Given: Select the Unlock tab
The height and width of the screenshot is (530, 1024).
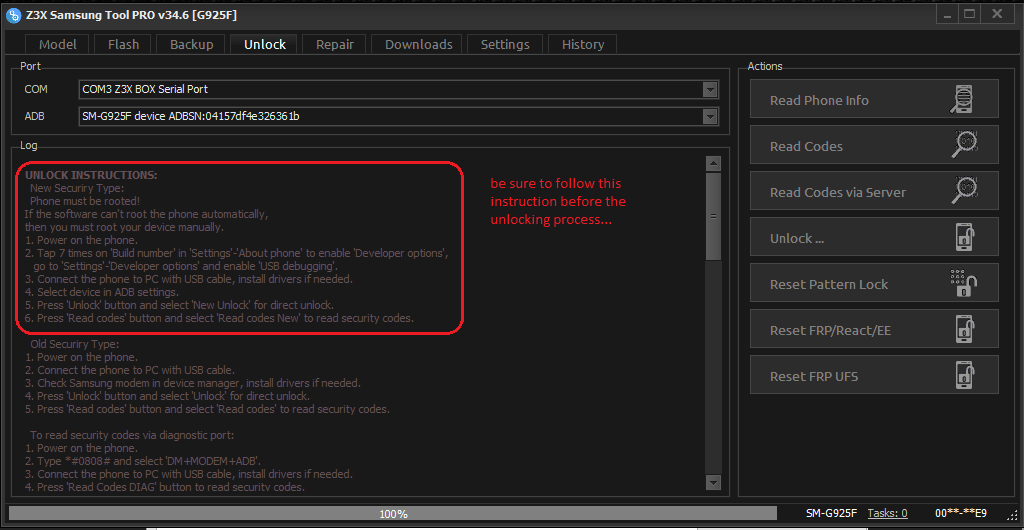Looking at the screenshot, I should (x=264, y=44).
